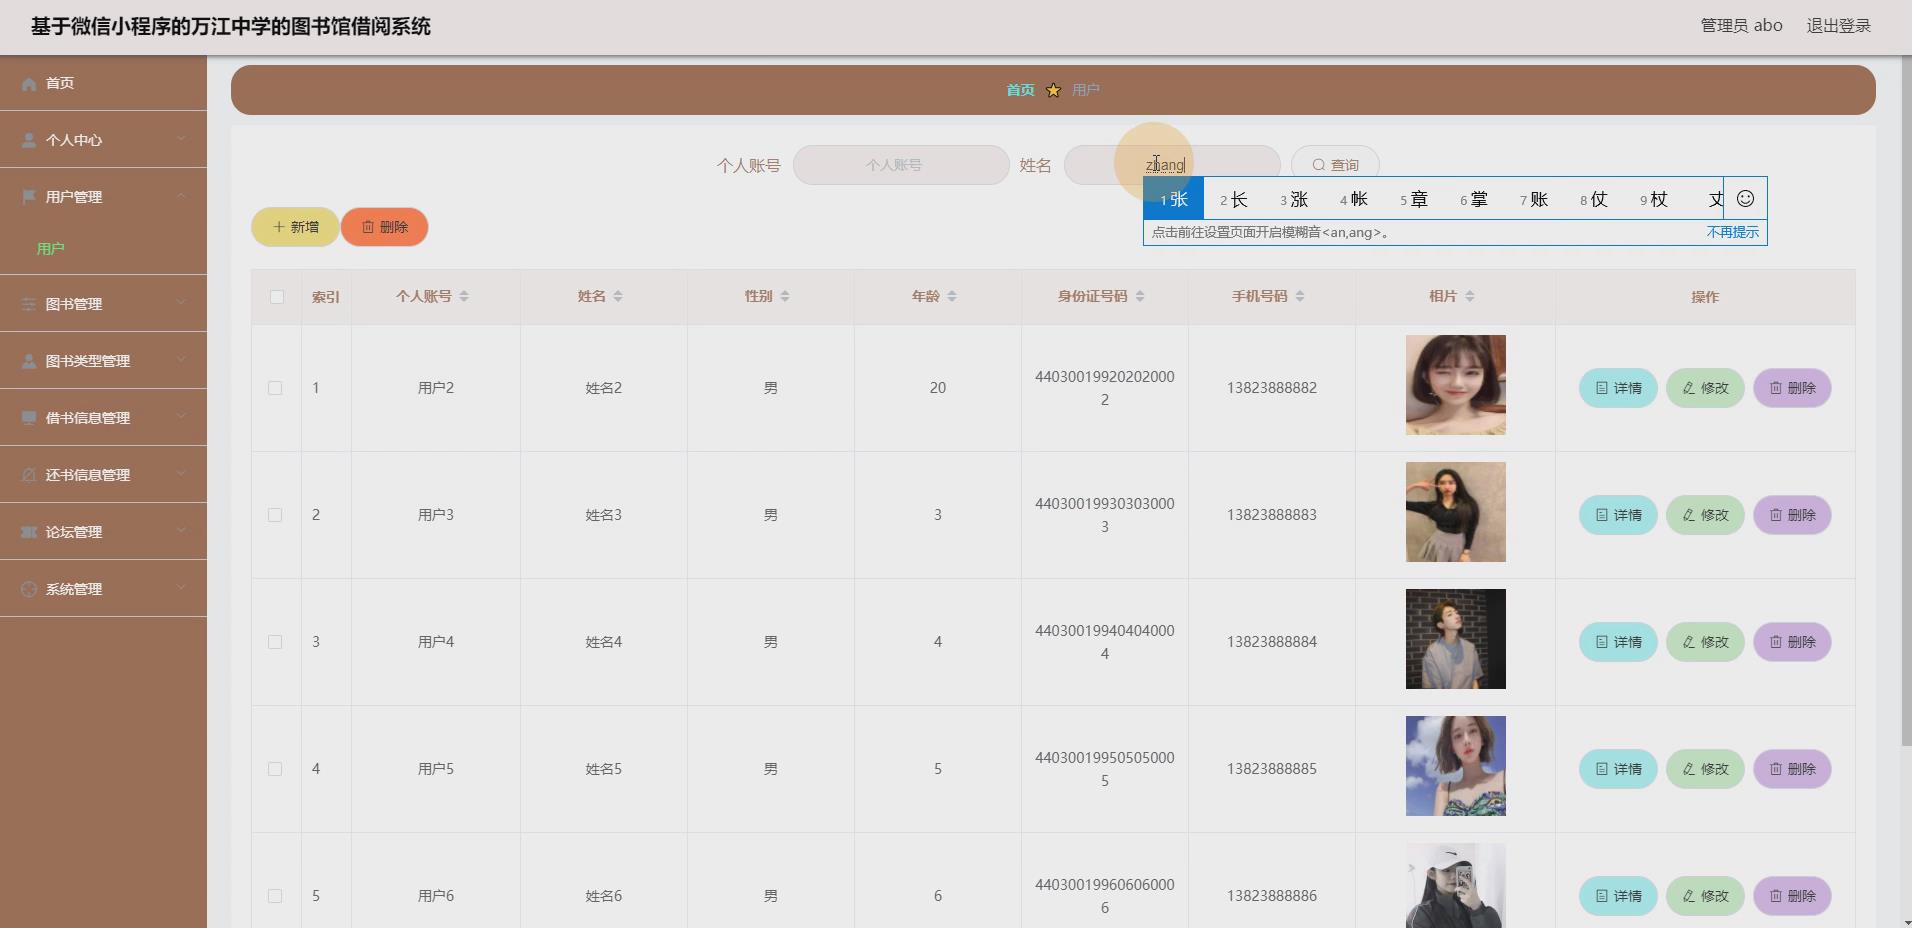
Task: Click the ticket icon next to 论坛管理
Action: coord(29,532)
